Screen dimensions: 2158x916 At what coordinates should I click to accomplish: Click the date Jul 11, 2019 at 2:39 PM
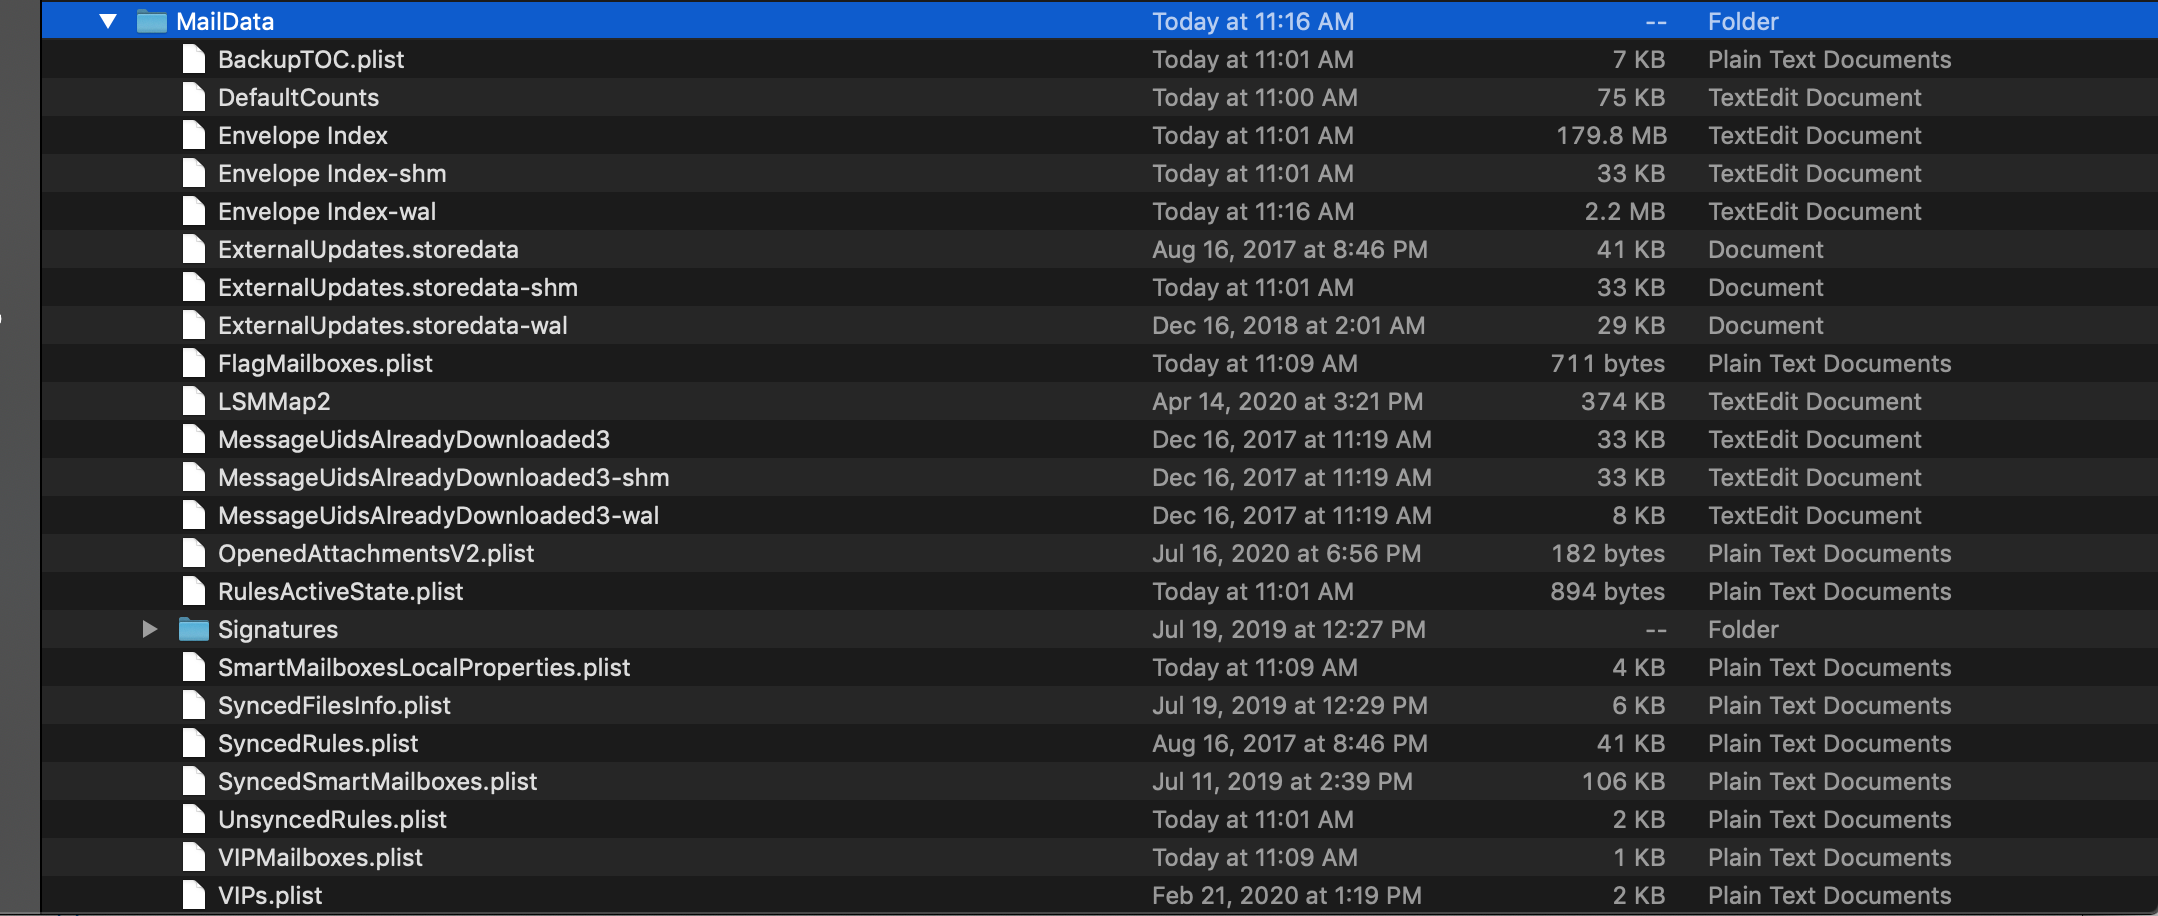1282,781
